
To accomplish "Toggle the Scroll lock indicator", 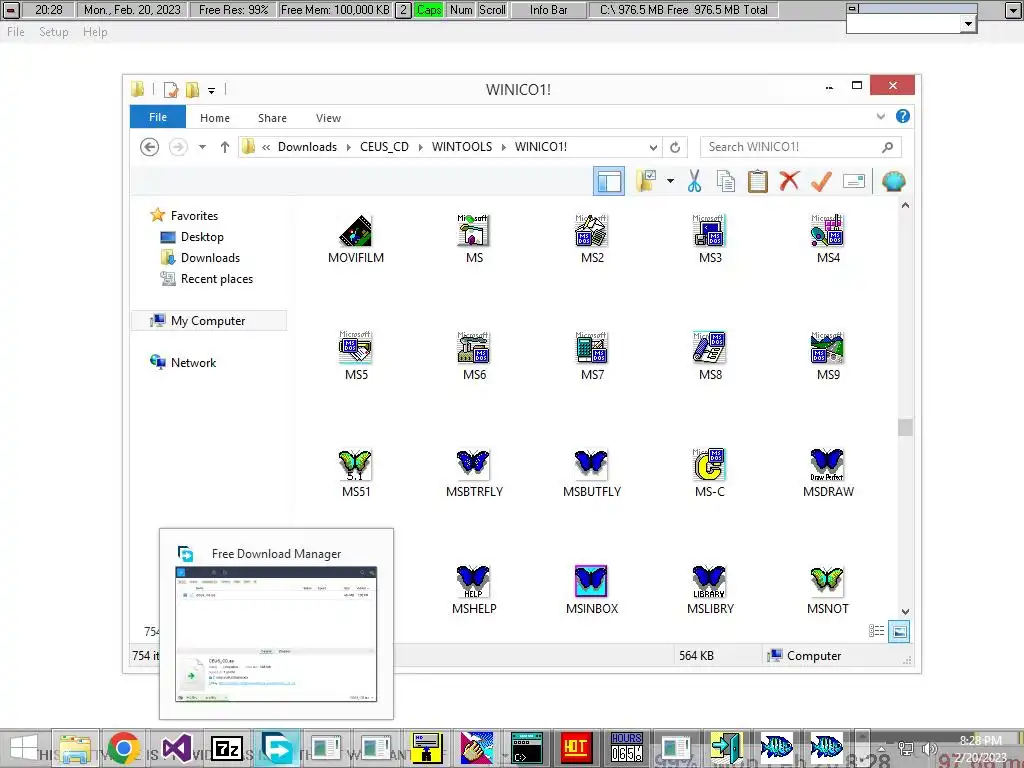I will pyautogui.click(x=492, y=10).
